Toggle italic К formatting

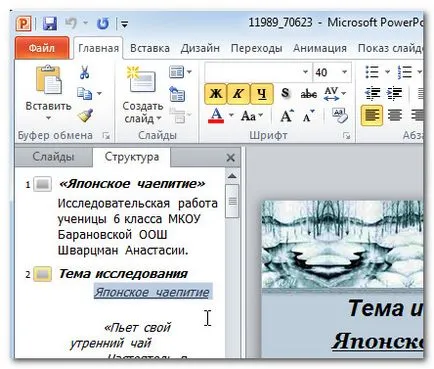[x=238, y=94]
